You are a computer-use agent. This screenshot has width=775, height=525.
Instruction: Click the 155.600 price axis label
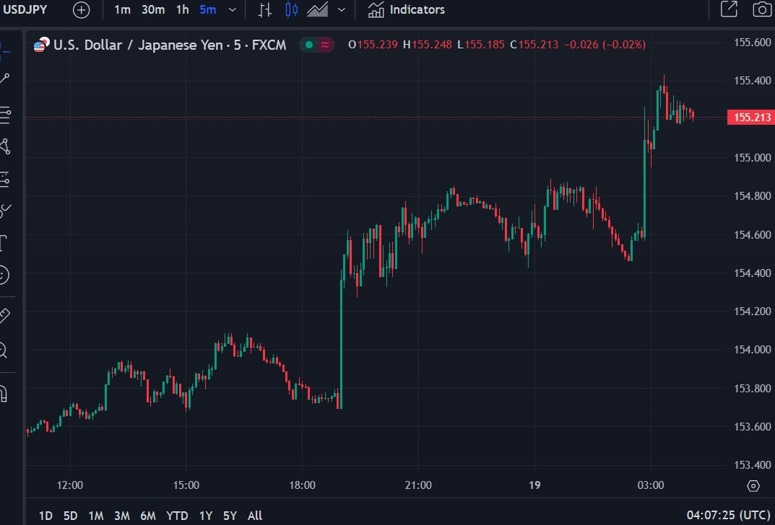(752, 43)
